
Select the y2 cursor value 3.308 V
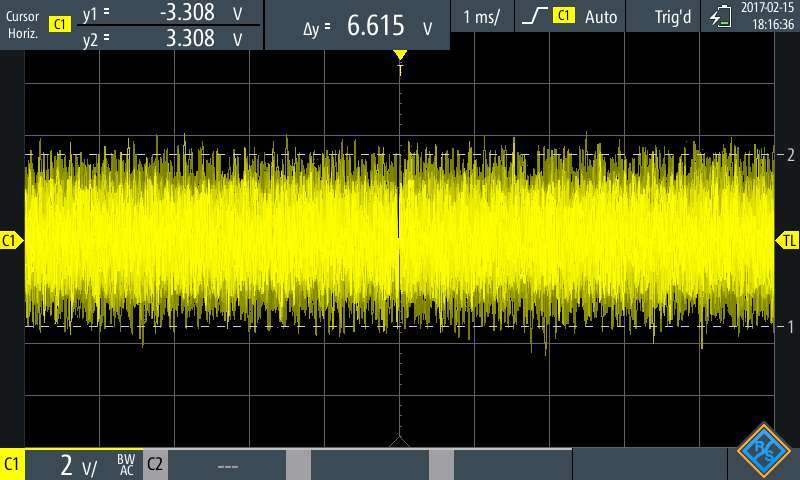click(203, 38)
